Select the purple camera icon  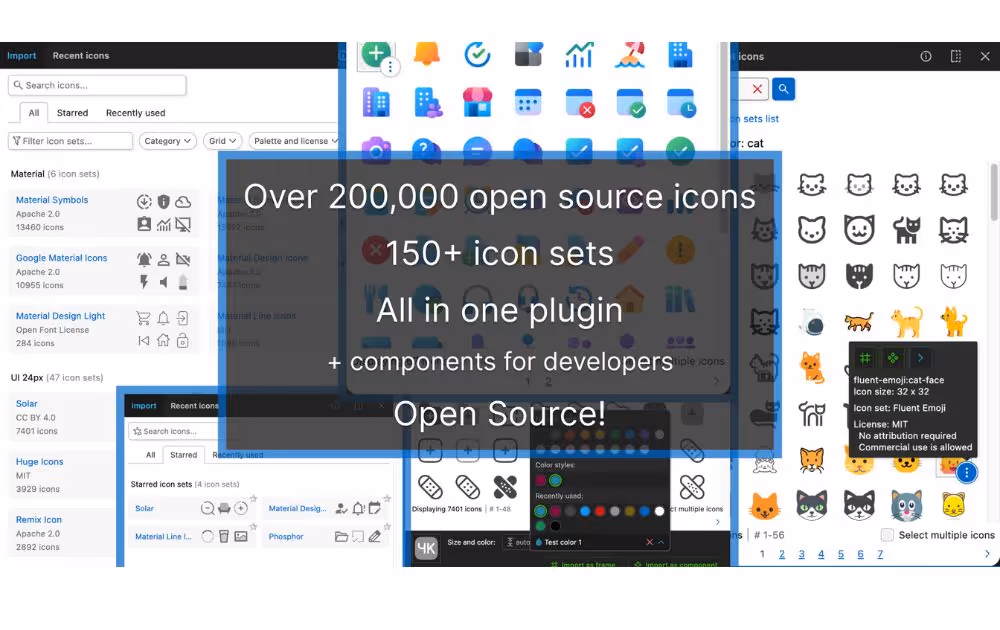pos(376,150)
